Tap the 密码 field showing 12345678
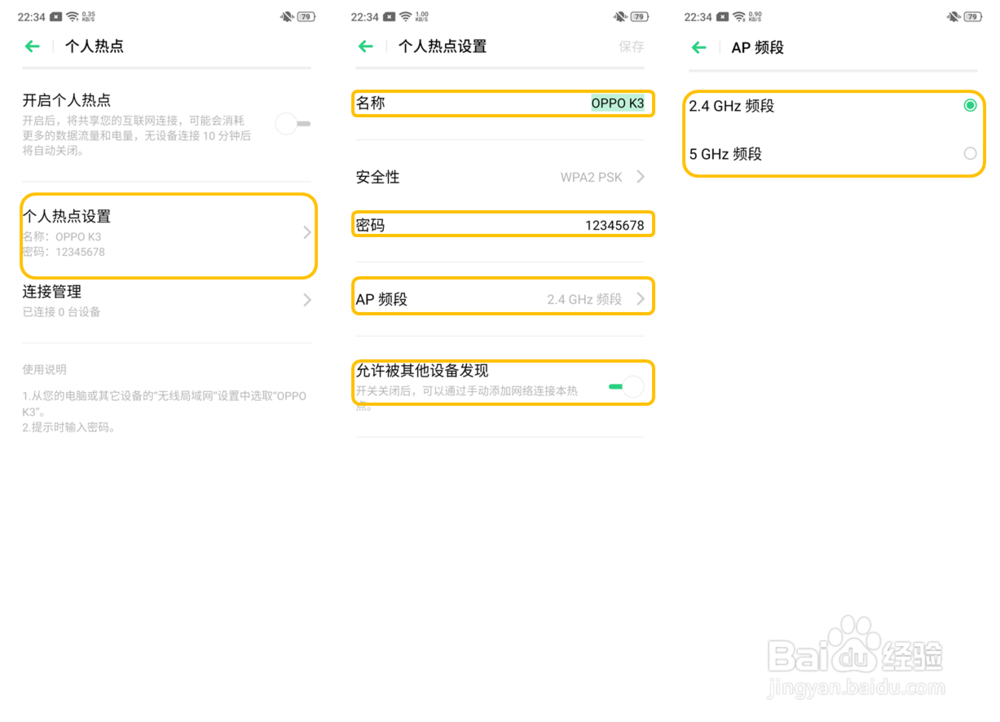 (503, 225)
